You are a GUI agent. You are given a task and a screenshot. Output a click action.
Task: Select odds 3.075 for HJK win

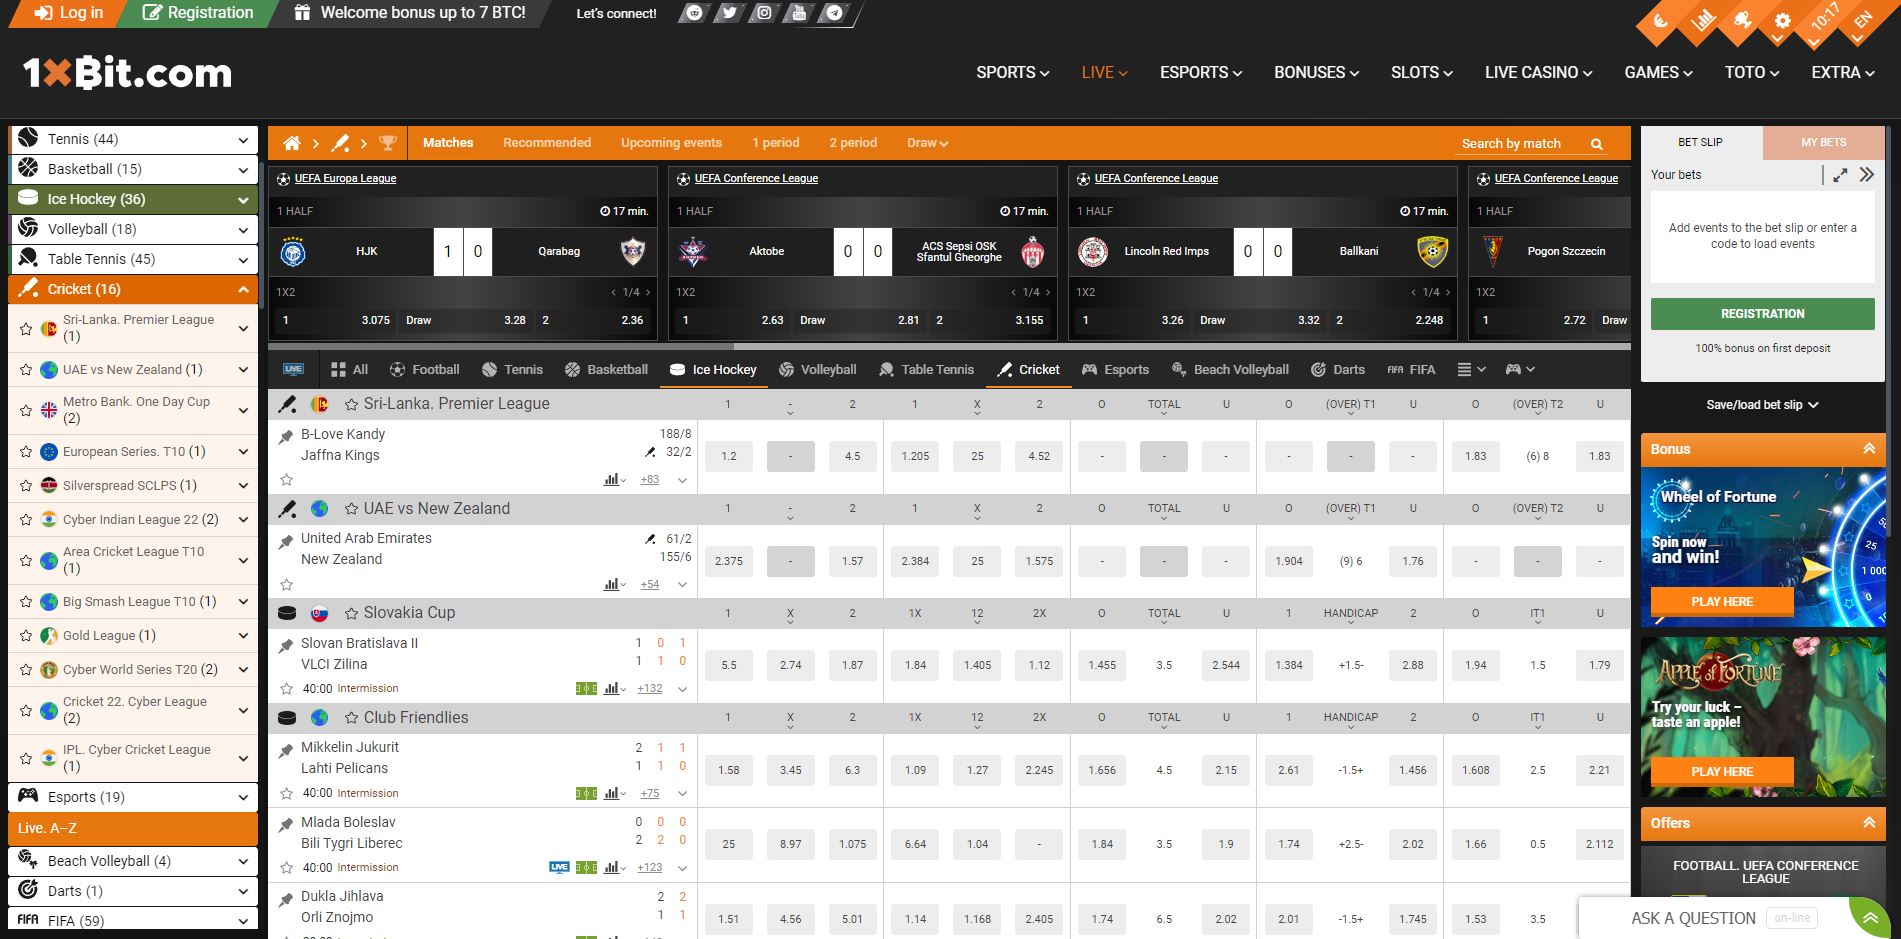(x=336, y=320)
